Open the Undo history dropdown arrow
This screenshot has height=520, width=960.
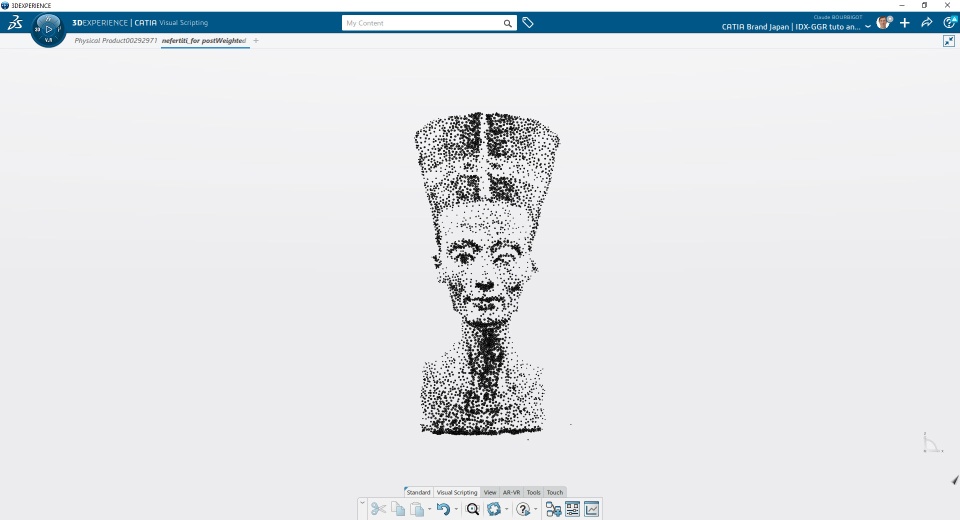point(456,510)
